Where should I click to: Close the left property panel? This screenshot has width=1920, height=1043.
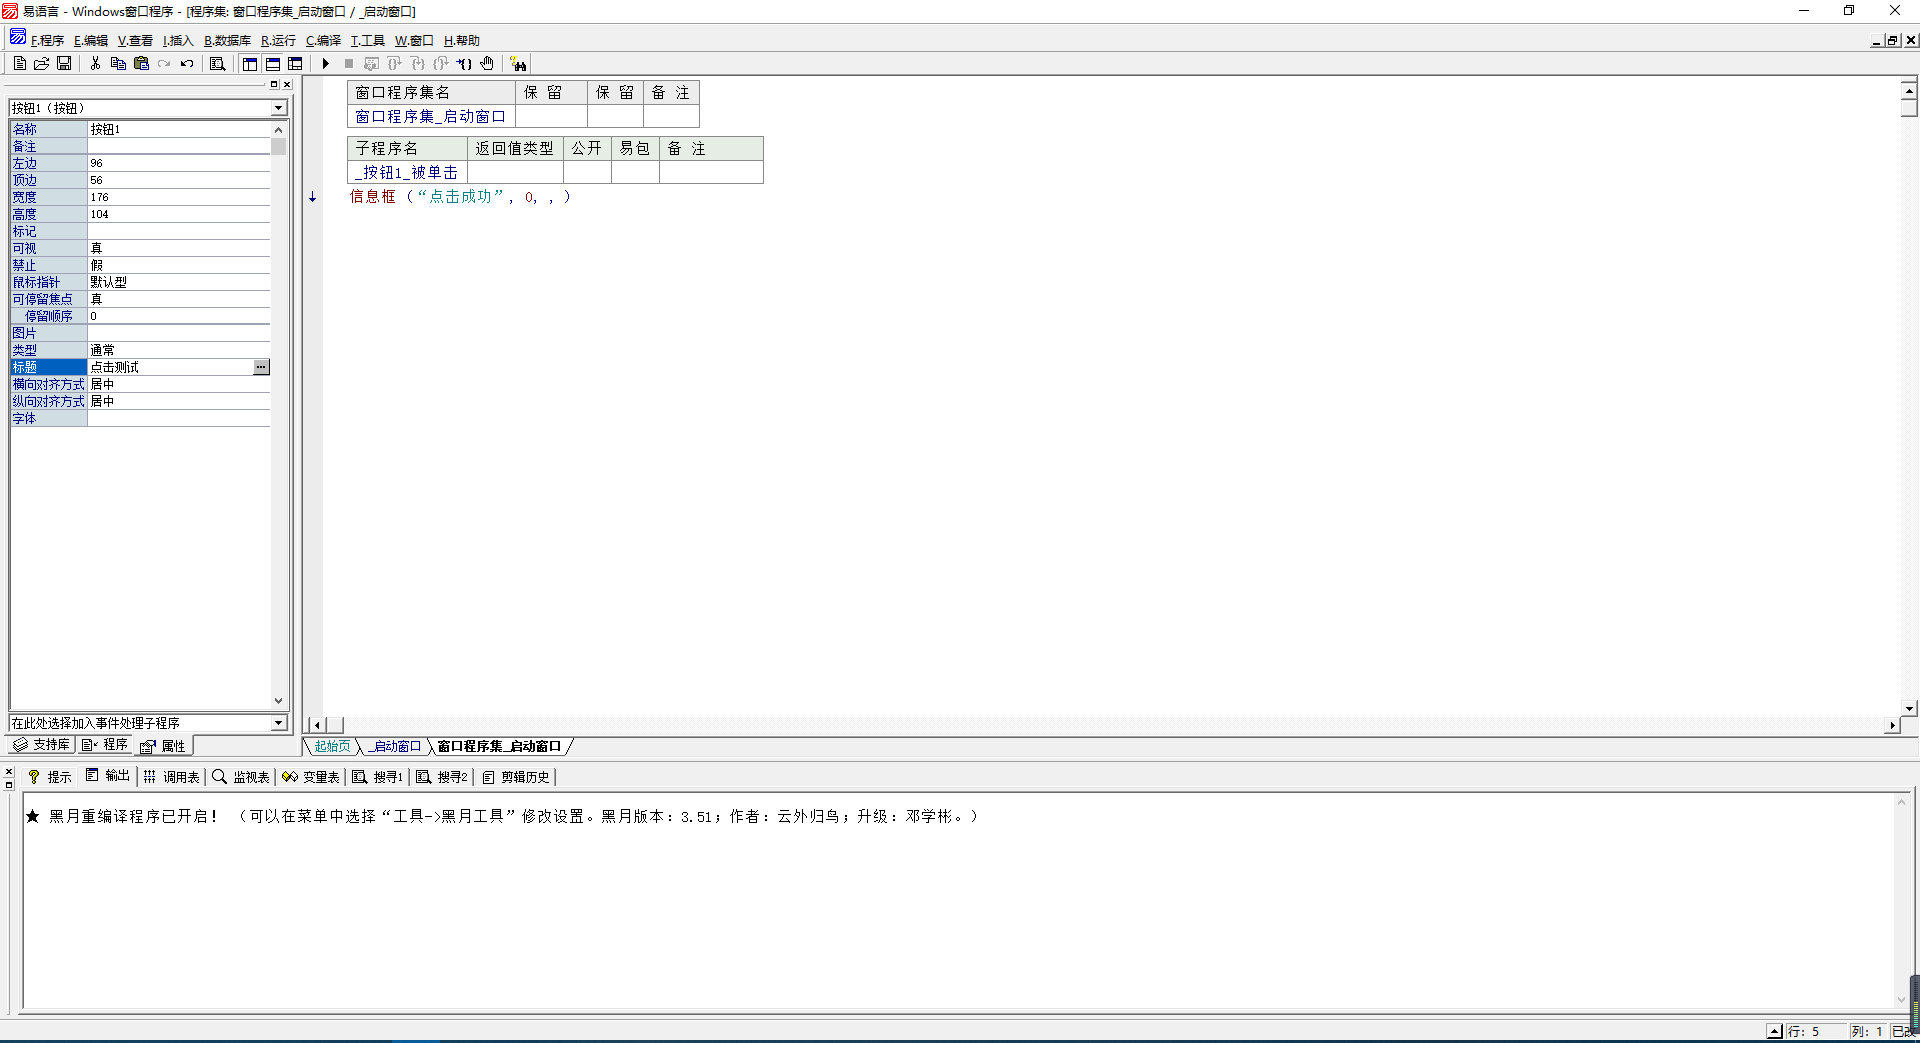click(x=287, y=85)
